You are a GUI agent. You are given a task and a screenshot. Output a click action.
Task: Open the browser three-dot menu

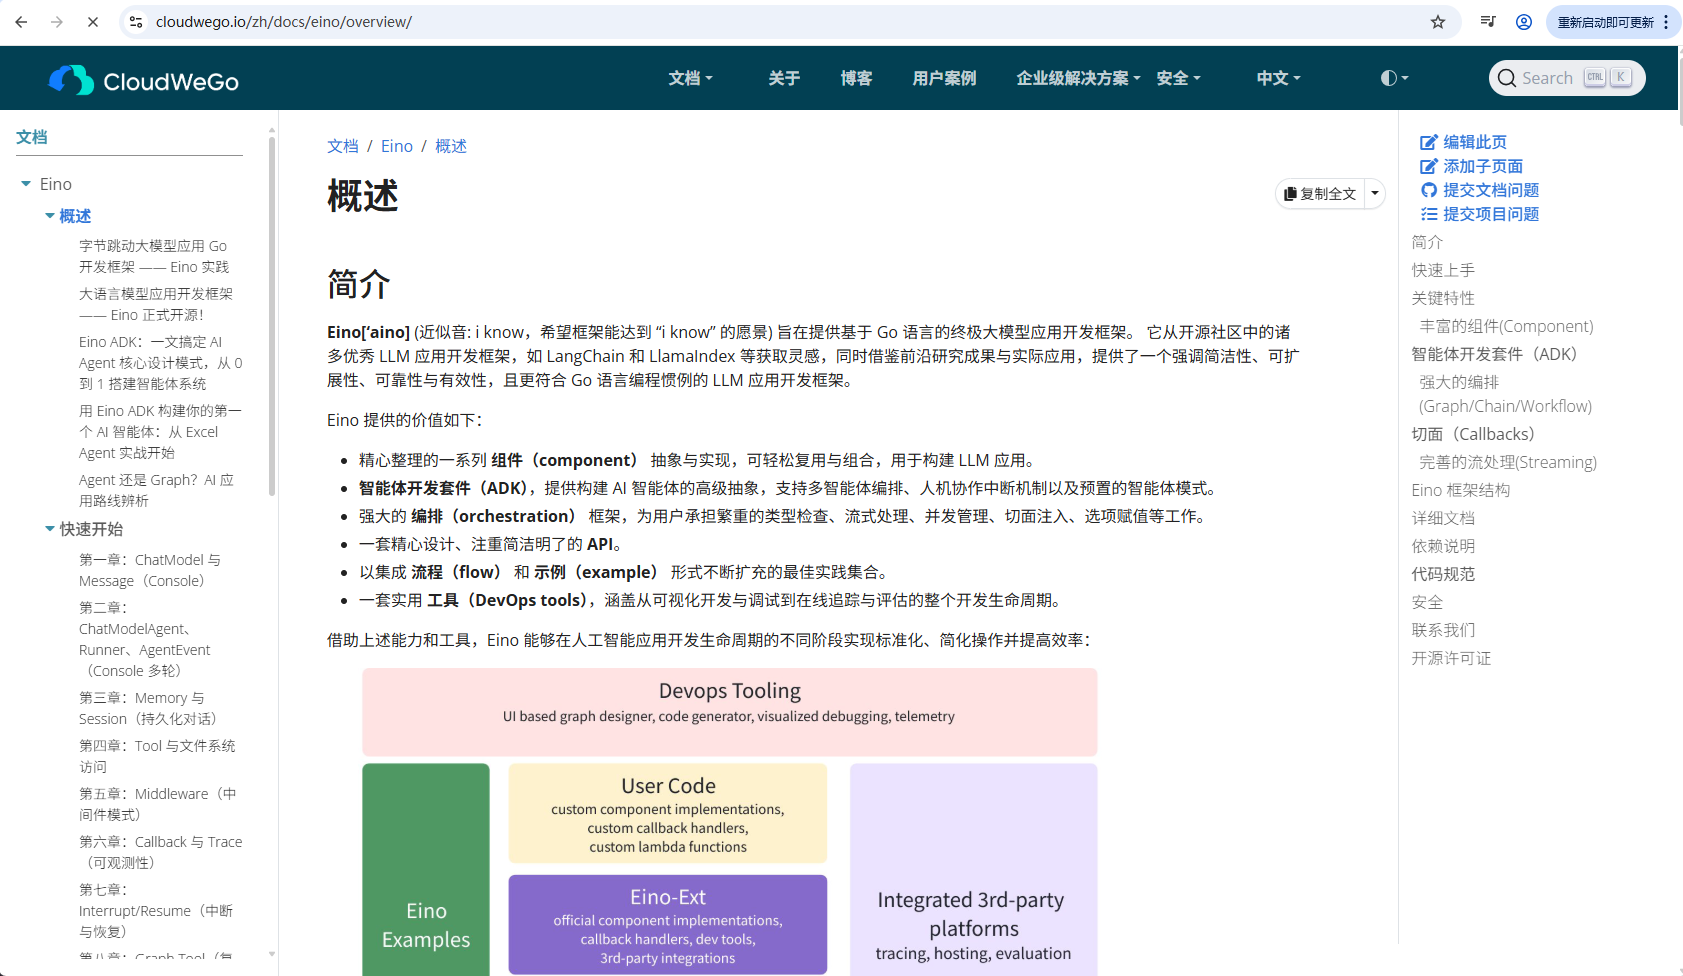pos(1666,22)
